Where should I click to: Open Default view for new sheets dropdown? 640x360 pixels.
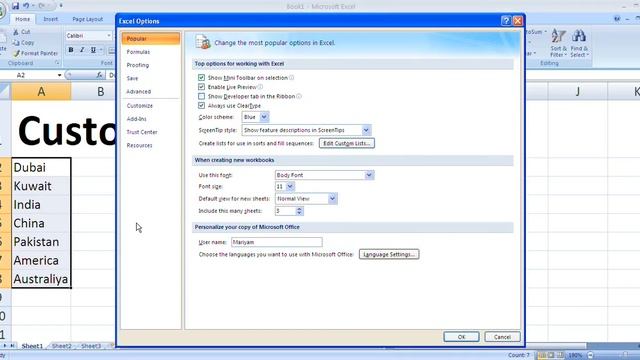coord(332,199)
